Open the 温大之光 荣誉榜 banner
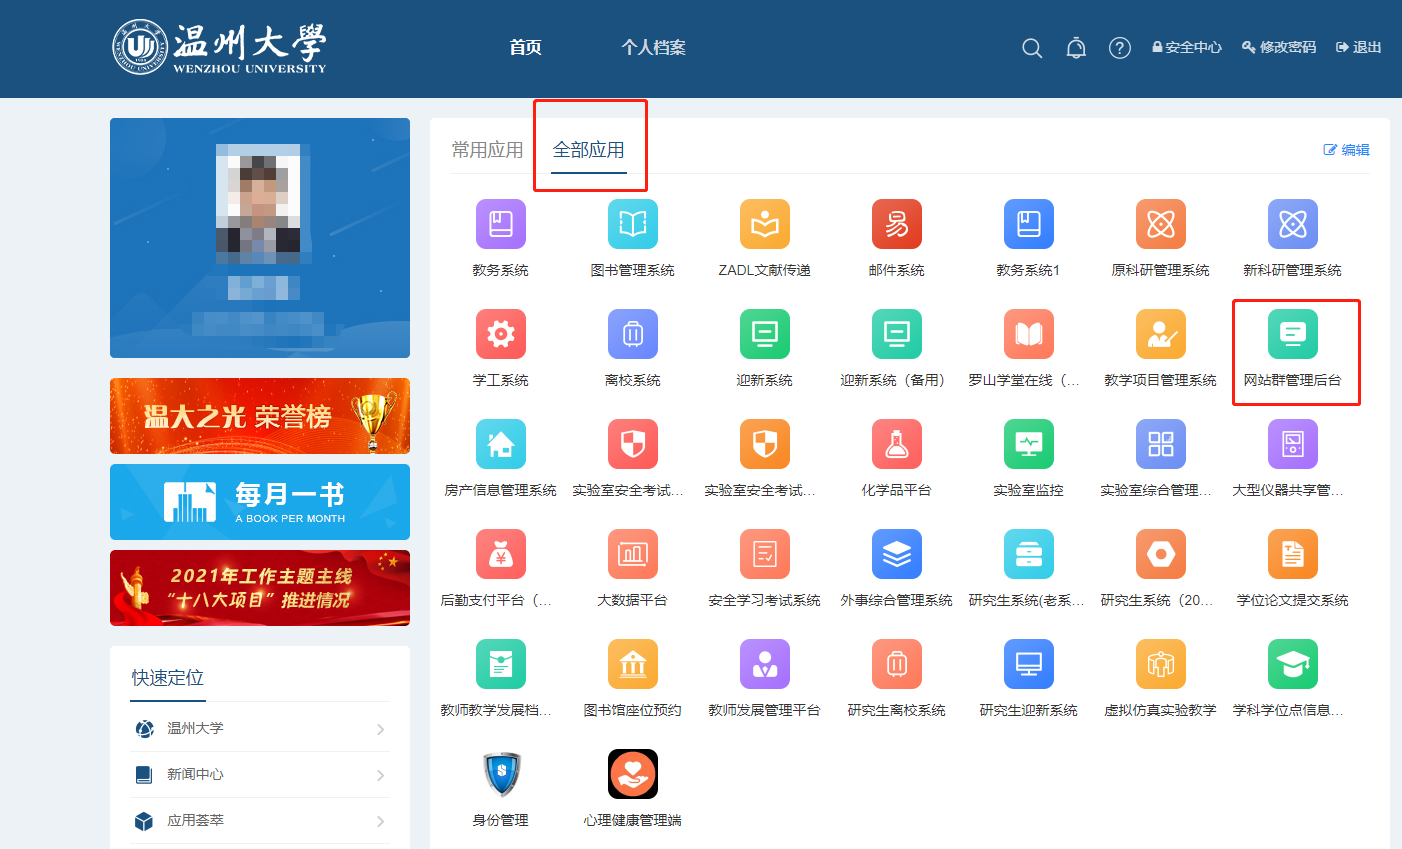The image size is (1402, 849). coord(260,416)
